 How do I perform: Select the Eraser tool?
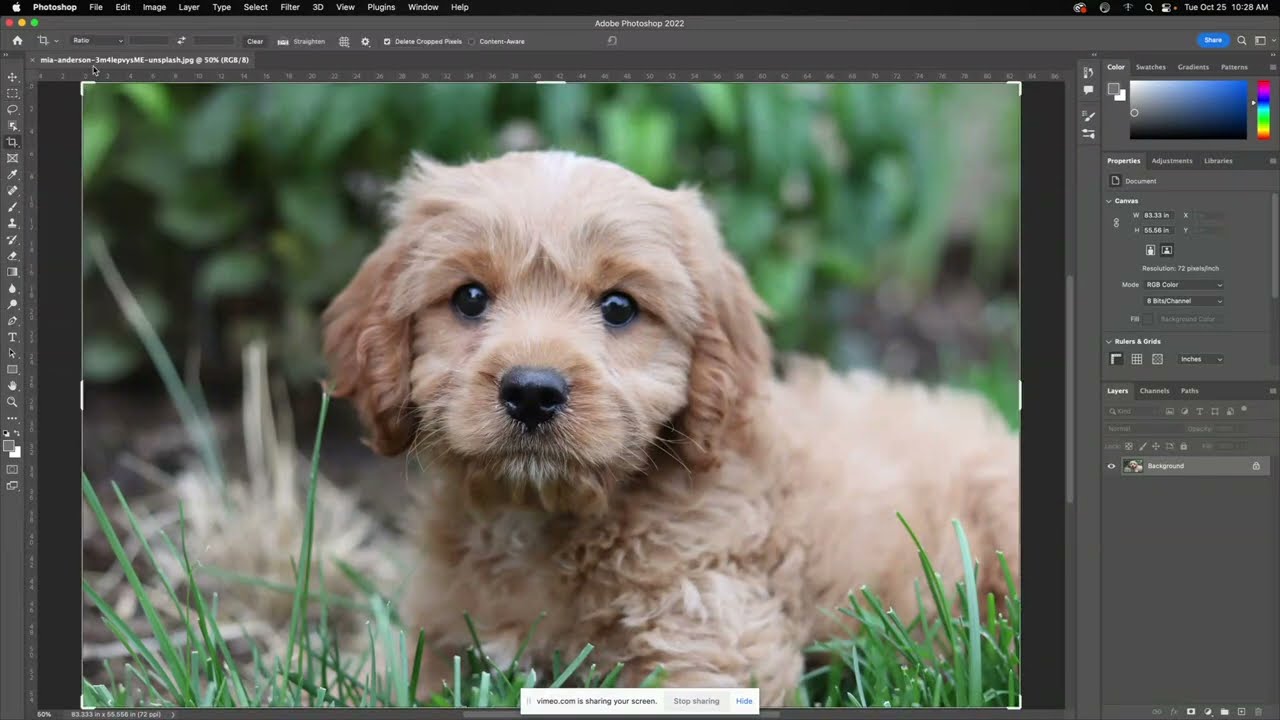pos(13,256)
